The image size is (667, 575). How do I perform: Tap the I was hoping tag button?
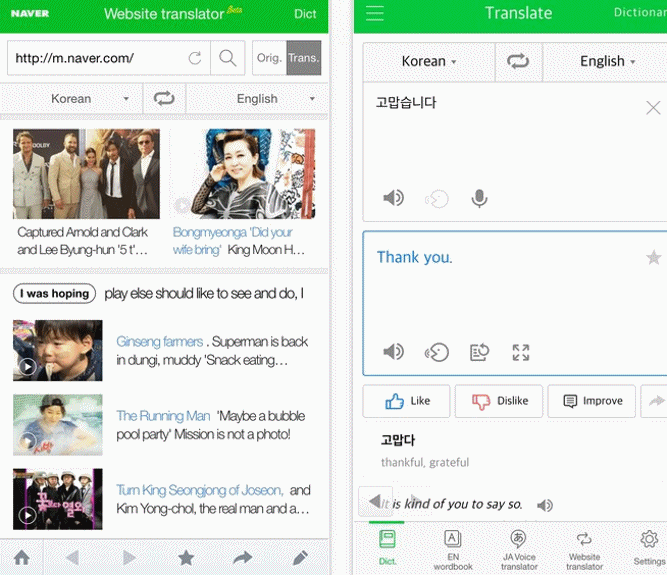[x=54, y=293]
